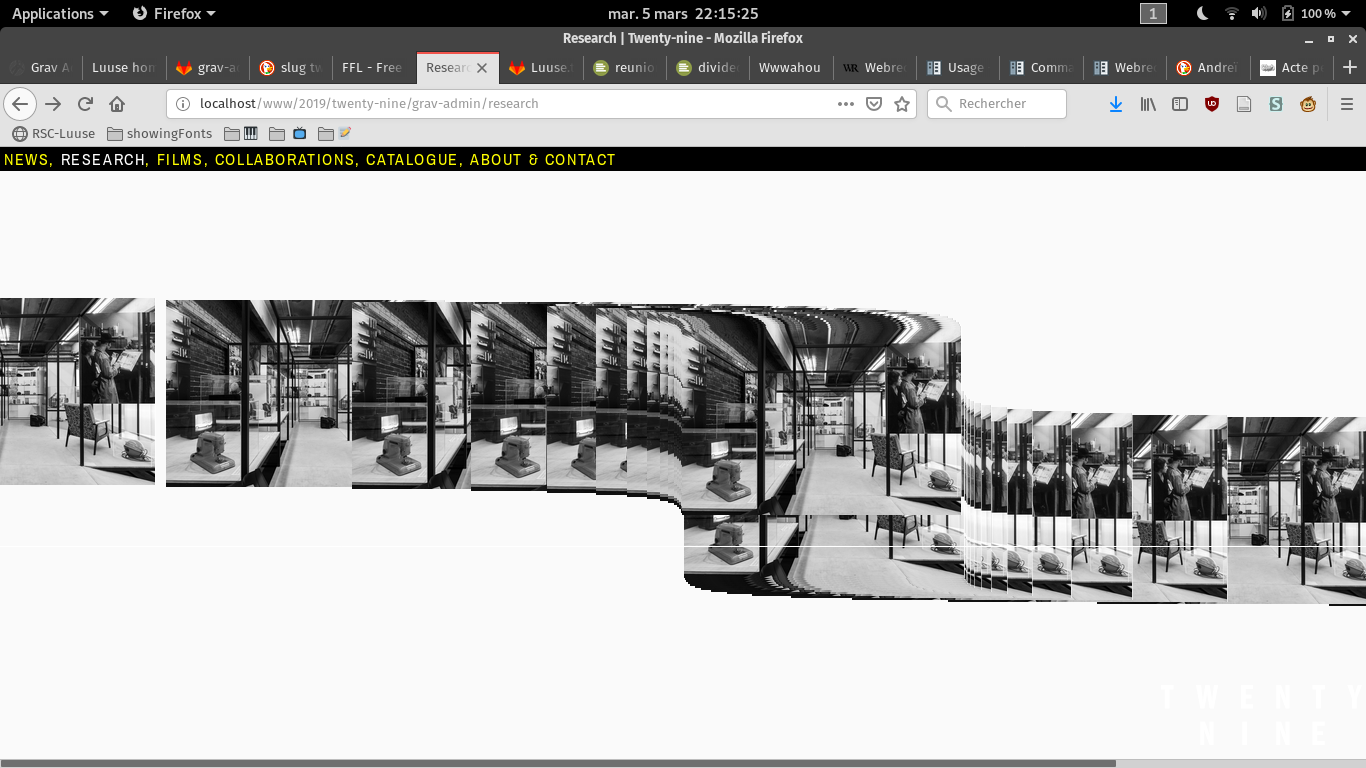Open the COLLABORATIONS page link

[x=285, y=160]
